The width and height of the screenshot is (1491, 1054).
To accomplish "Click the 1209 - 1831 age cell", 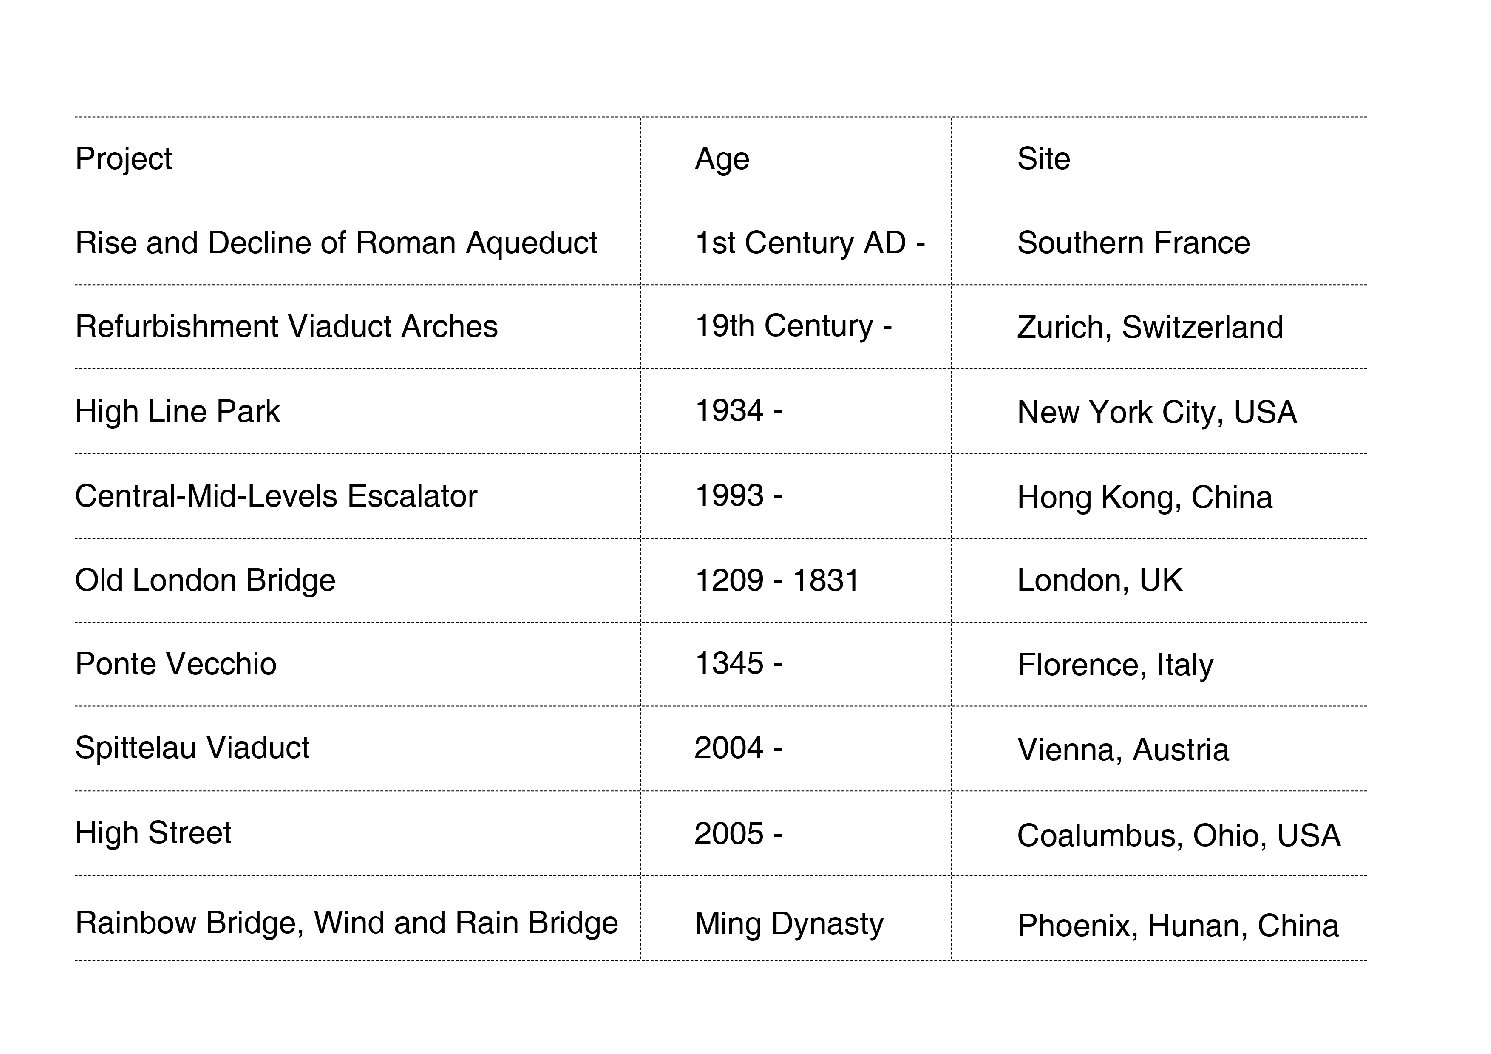I will tap(777, 581).
